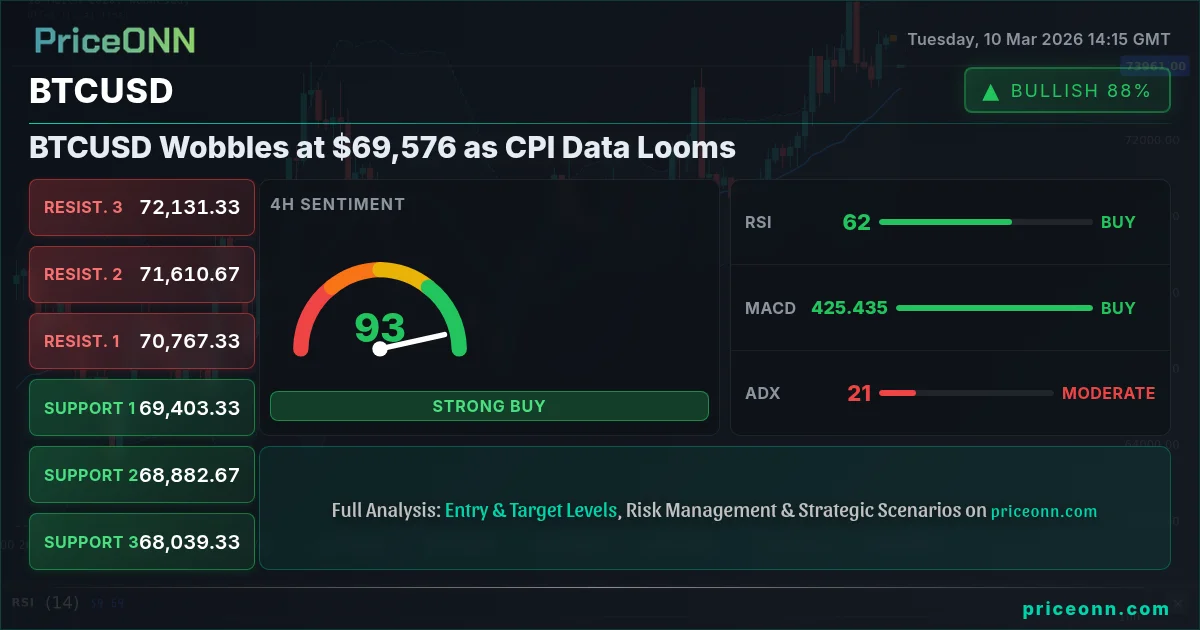Select the RESIST. 2 level 71,610.67
Screen dimensions: 1200x630
pos(142,274)
